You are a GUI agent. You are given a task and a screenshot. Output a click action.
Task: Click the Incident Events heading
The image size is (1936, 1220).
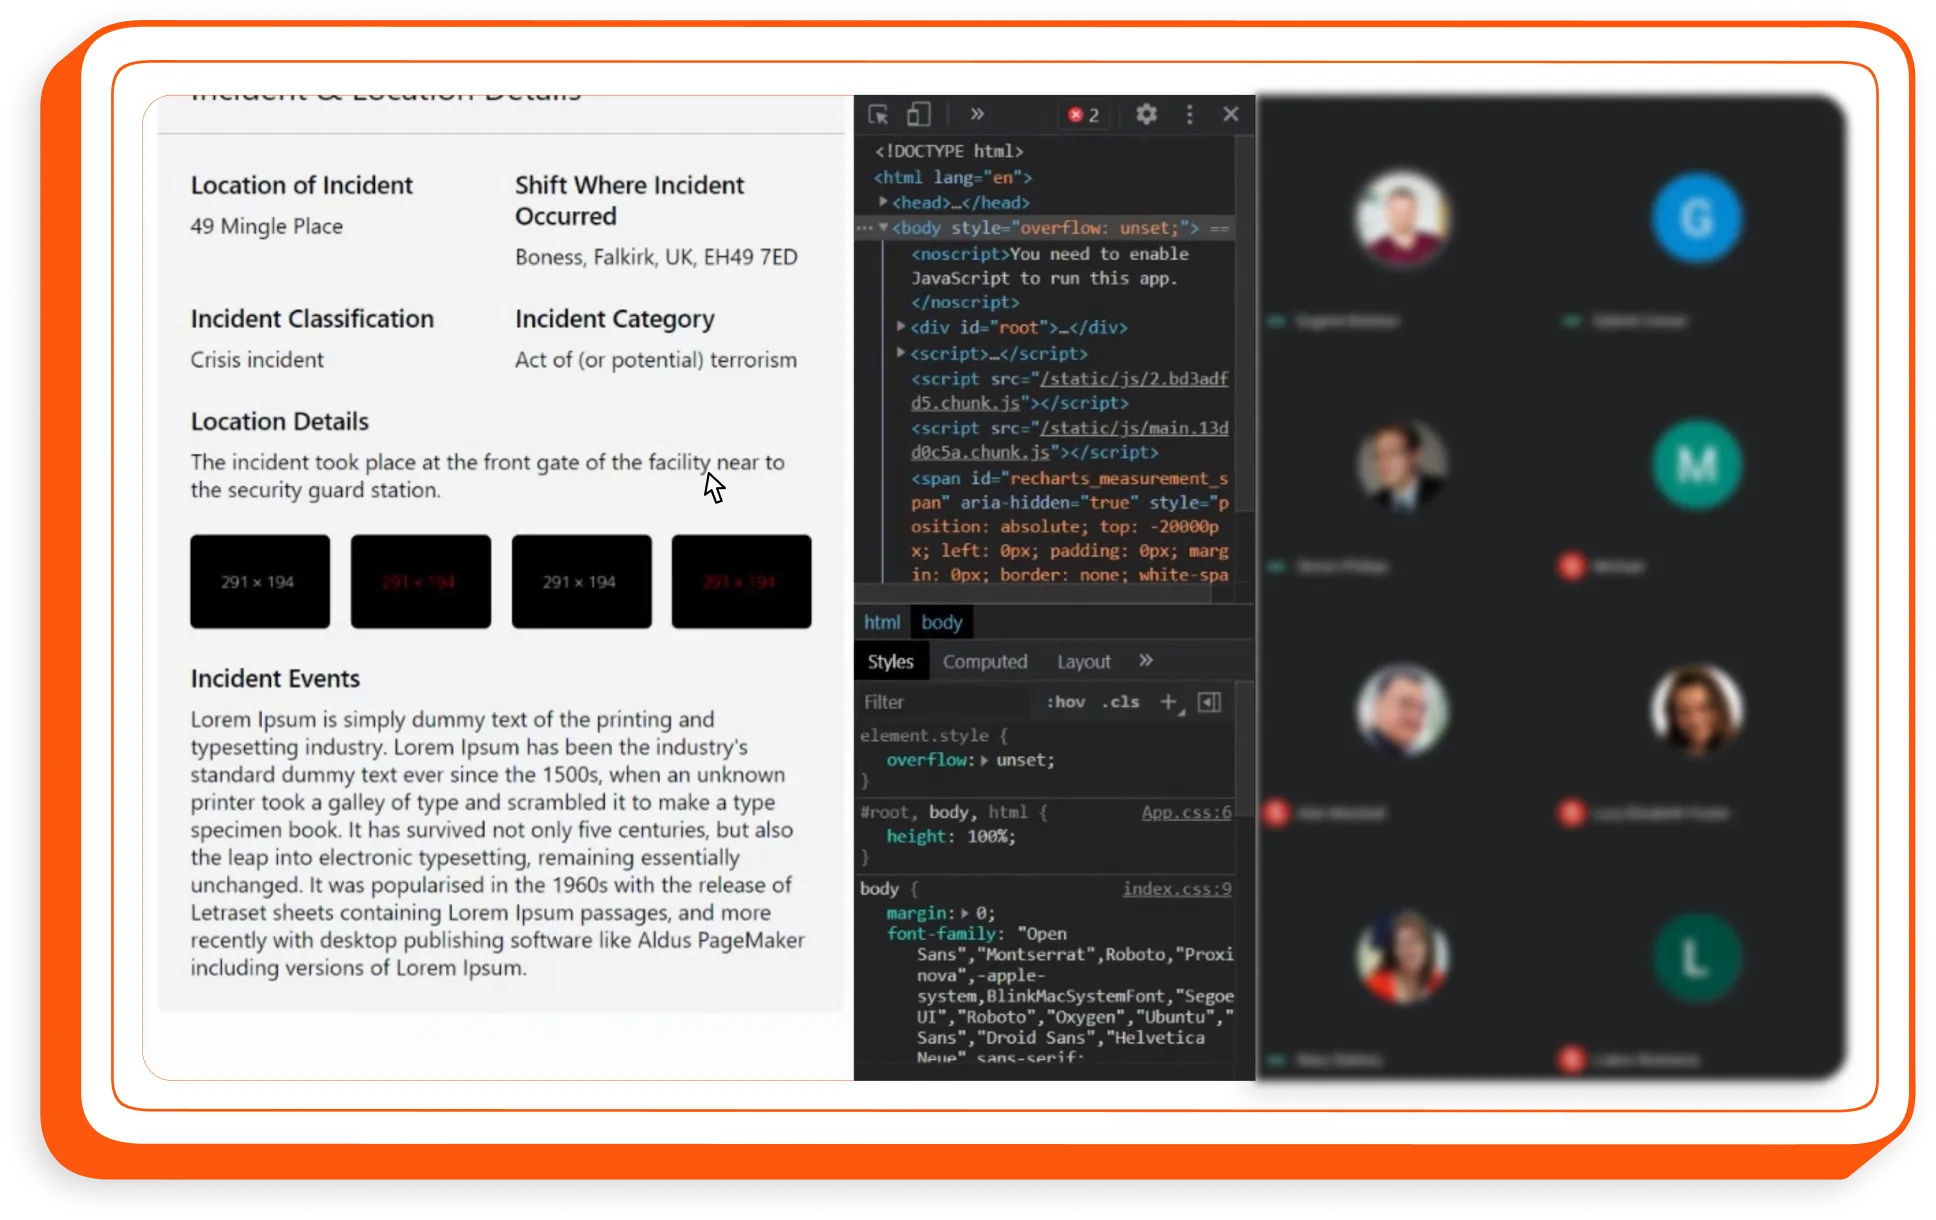point(275,678)
